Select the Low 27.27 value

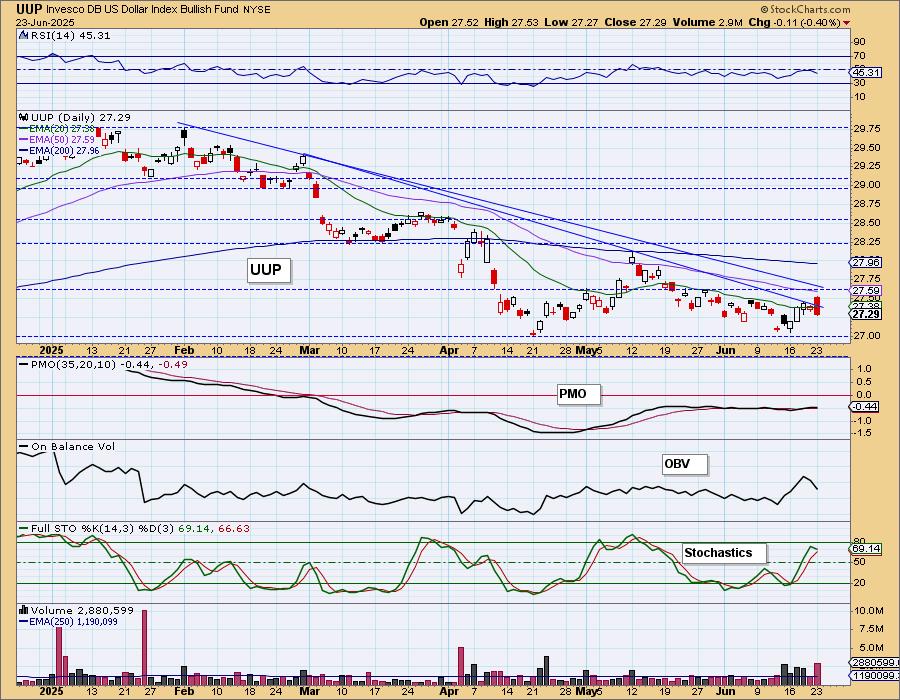(571, 22)
